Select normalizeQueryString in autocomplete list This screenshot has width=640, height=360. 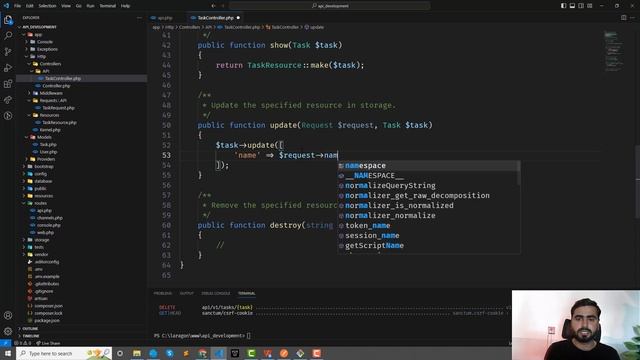[x=429, y=185]
